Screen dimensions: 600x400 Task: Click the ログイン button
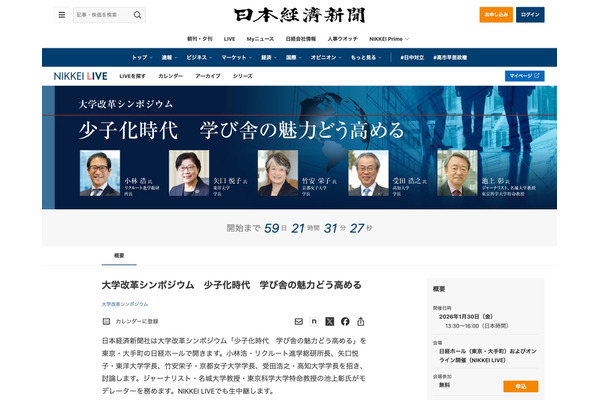coord(530,15)
